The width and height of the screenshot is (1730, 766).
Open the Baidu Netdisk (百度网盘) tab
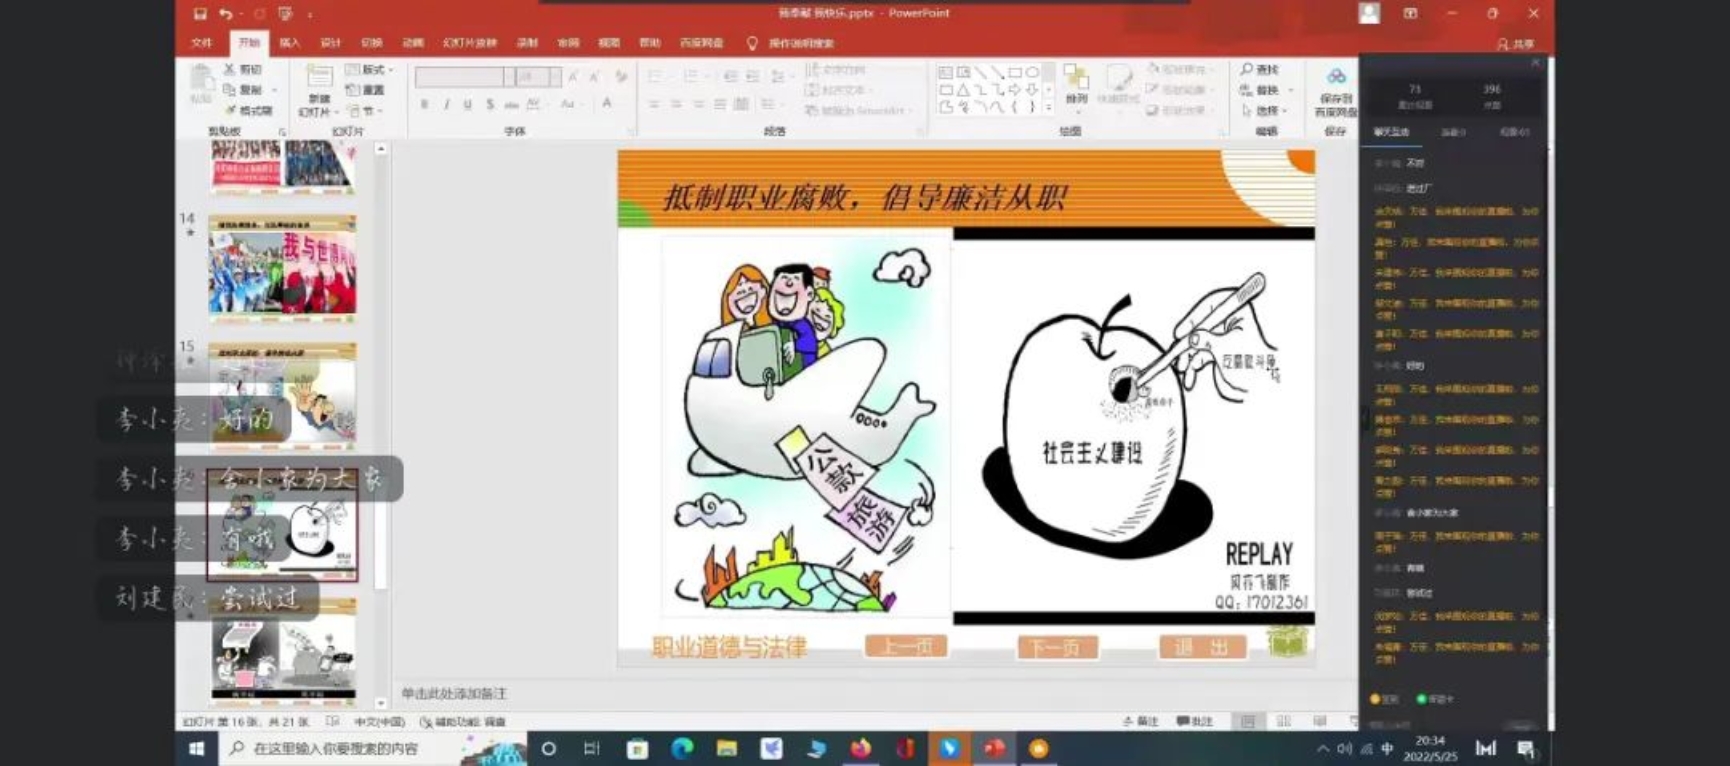click(x=702, y=43)
